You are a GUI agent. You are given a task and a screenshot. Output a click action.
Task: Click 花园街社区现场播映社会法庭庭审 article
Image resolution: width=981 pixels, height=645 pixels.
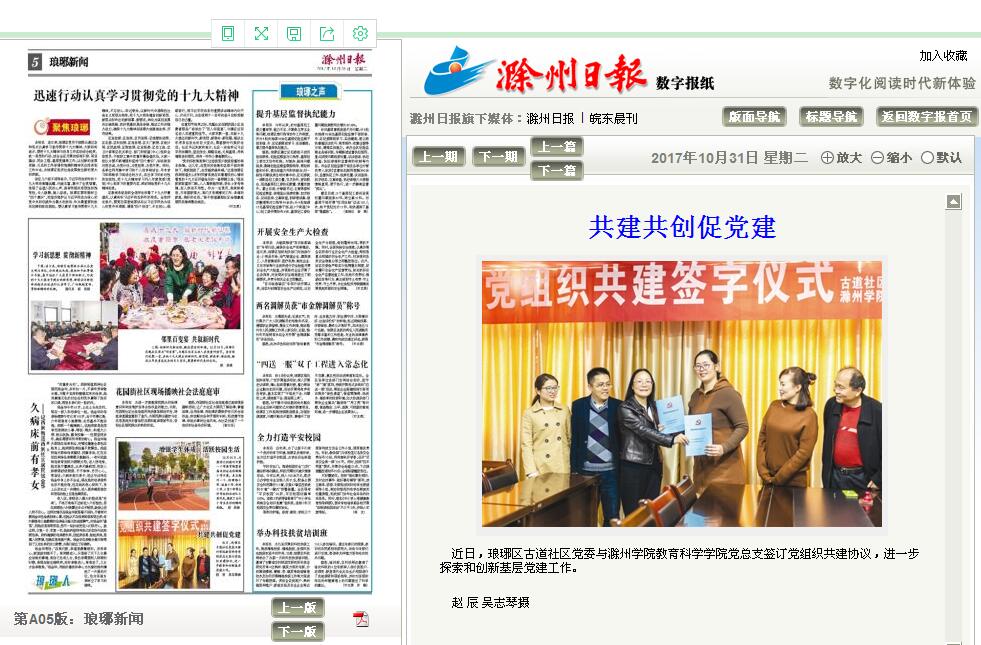168,391
